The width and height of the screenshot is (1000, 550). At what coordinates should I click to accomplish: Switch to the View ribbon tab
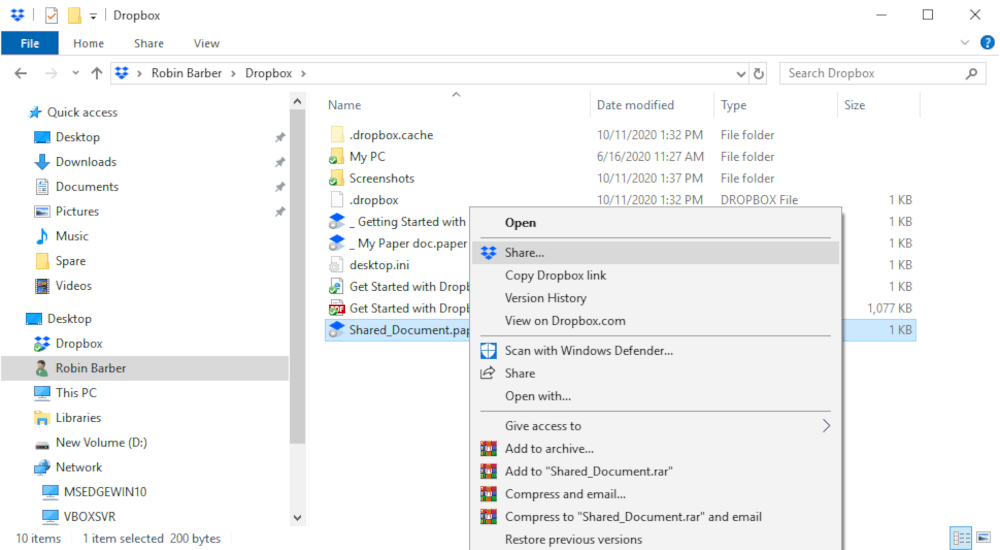(207, 43)
